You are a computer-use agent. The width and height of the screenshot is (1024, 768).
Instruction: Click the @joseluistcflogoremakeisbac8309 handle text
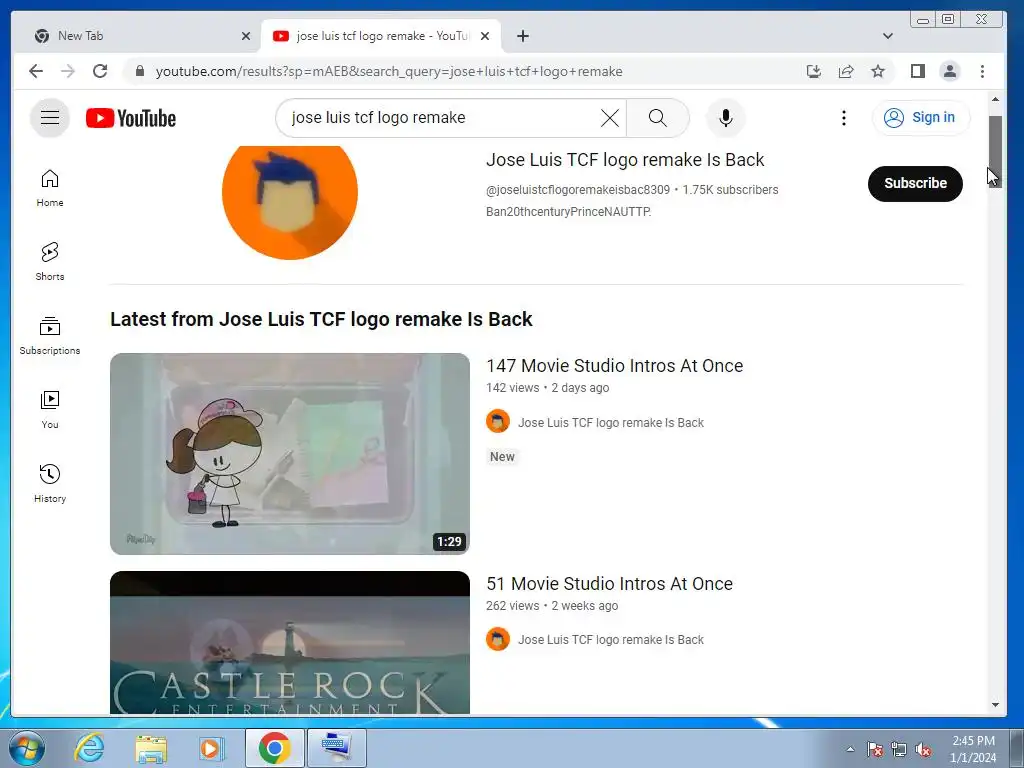578,189
